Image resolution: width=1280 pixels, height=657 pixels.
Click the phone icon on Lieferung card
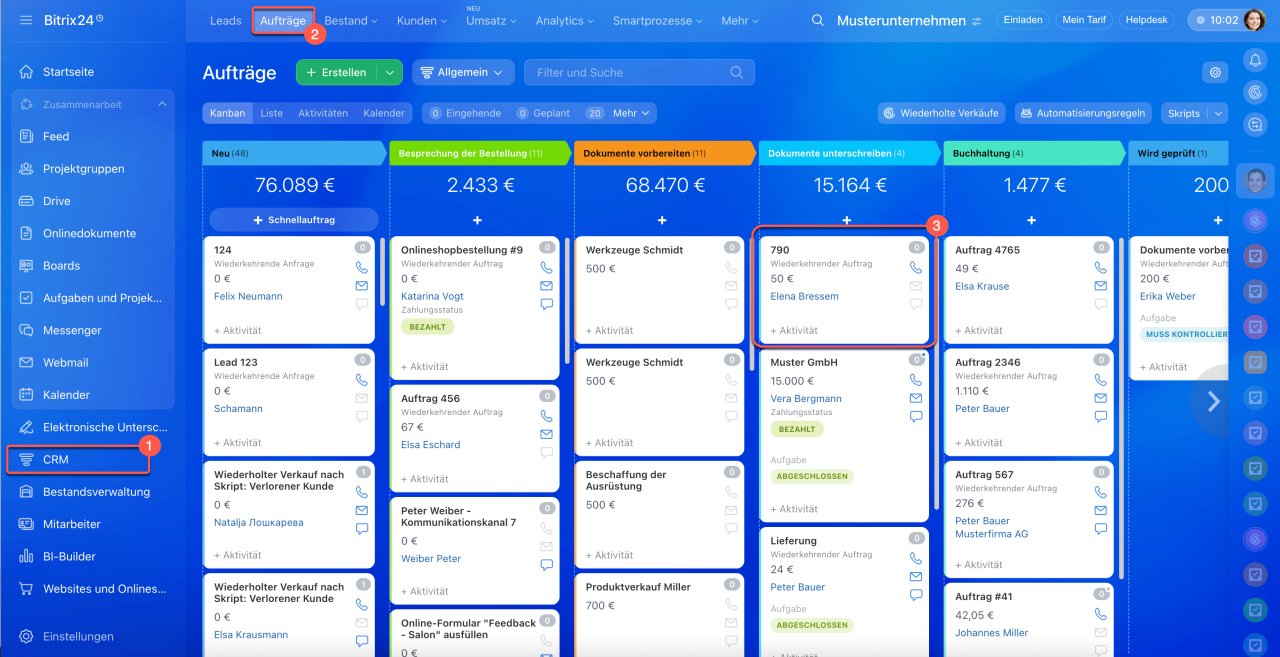916,558
